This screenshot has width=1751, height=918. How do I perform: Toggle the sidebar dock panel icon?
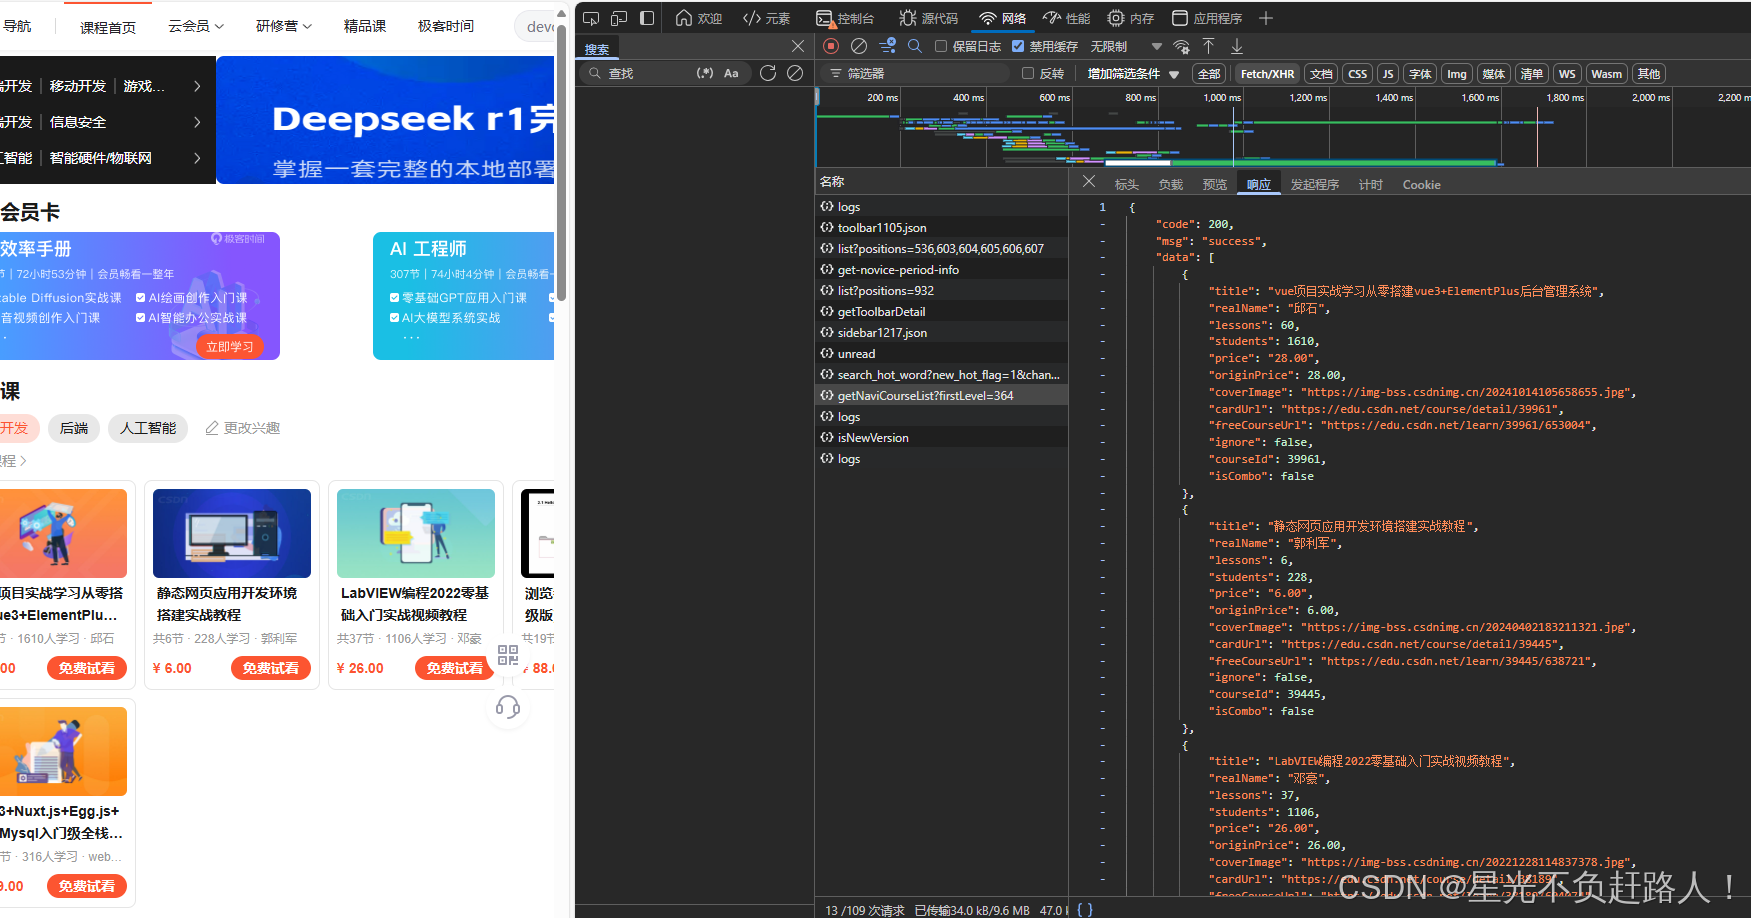point(647,18)
